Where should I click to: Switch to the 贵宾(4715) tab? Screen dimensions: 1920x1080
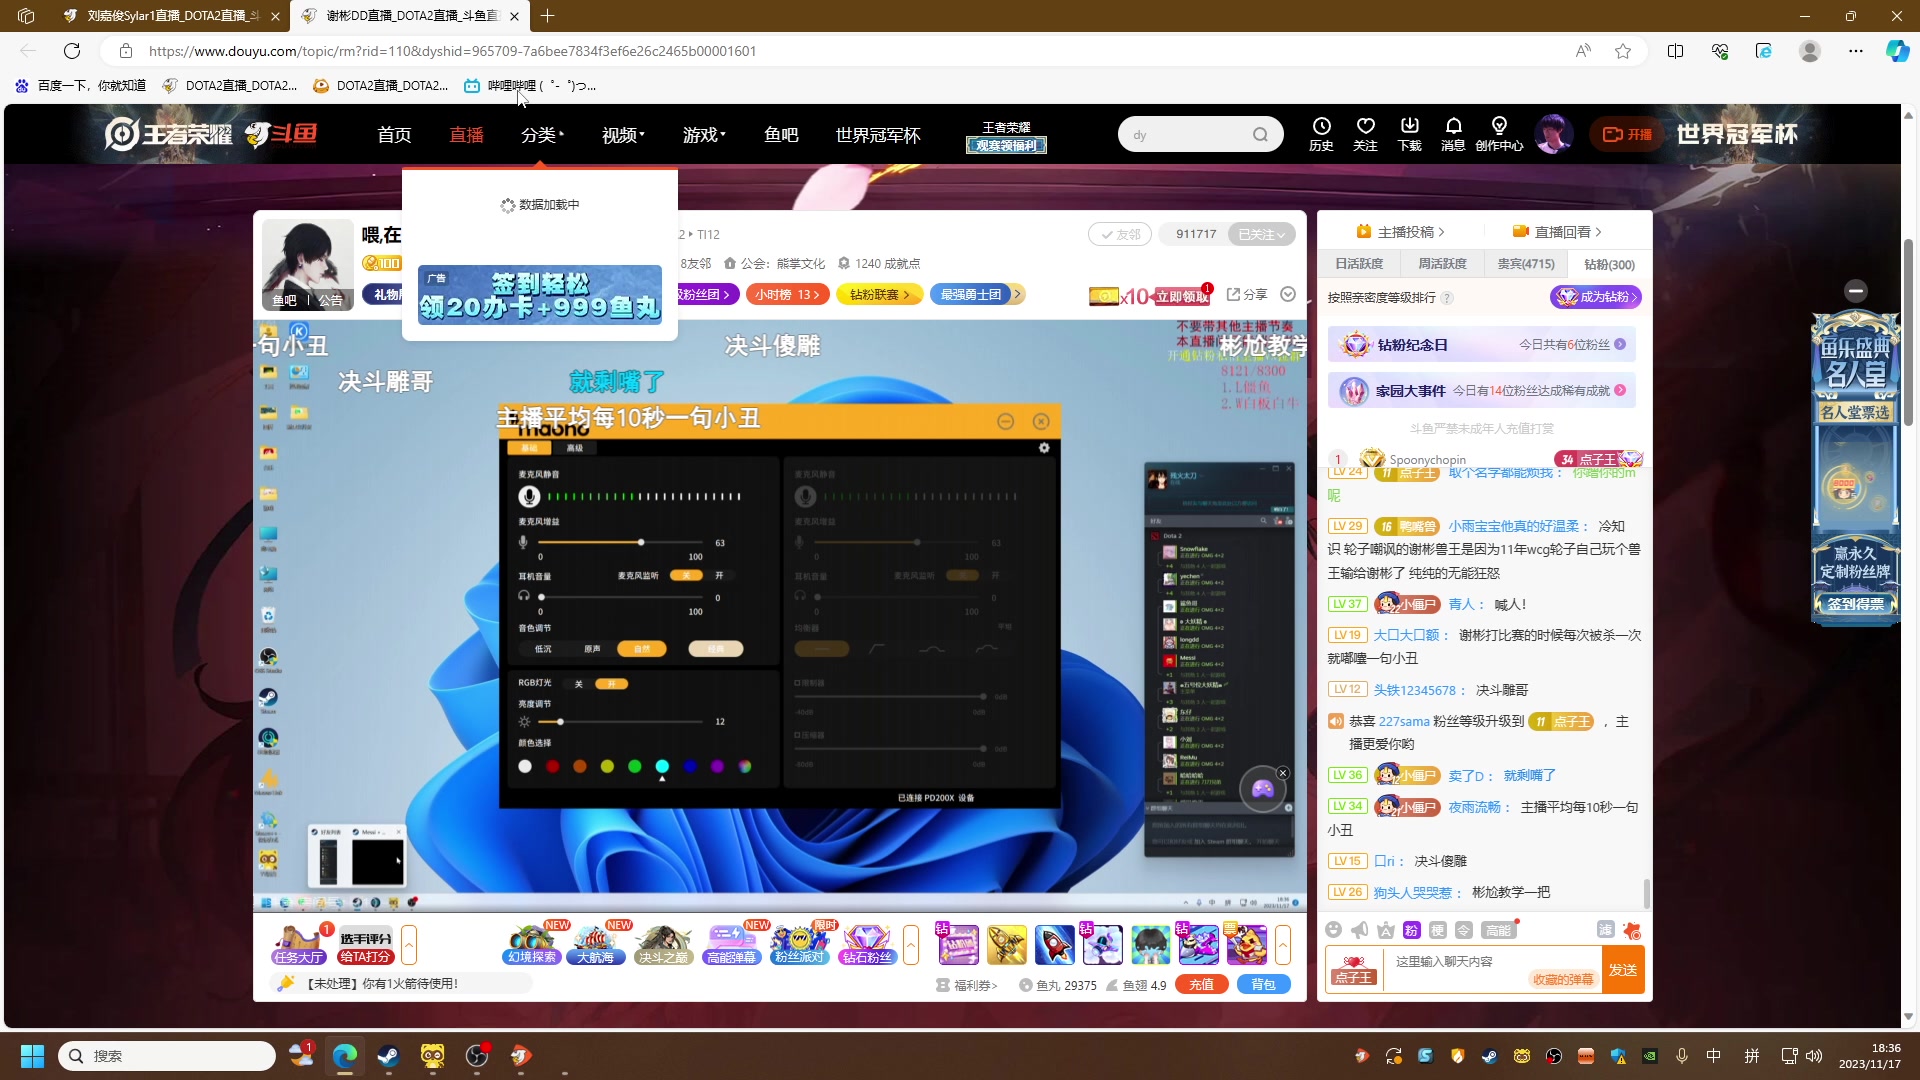coord(1524,263)
